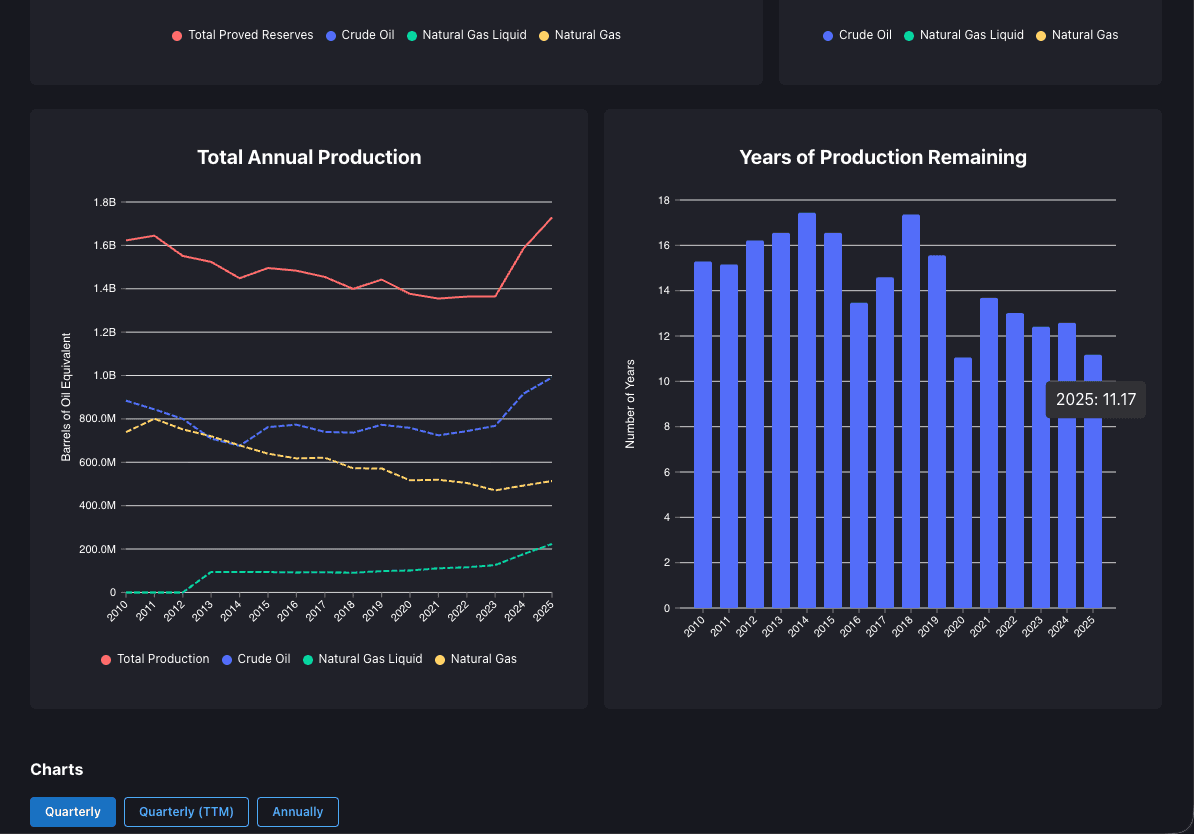Click the red Total Production legend dot
Viewport: 1194px width, 834px height.
point(106,660)
